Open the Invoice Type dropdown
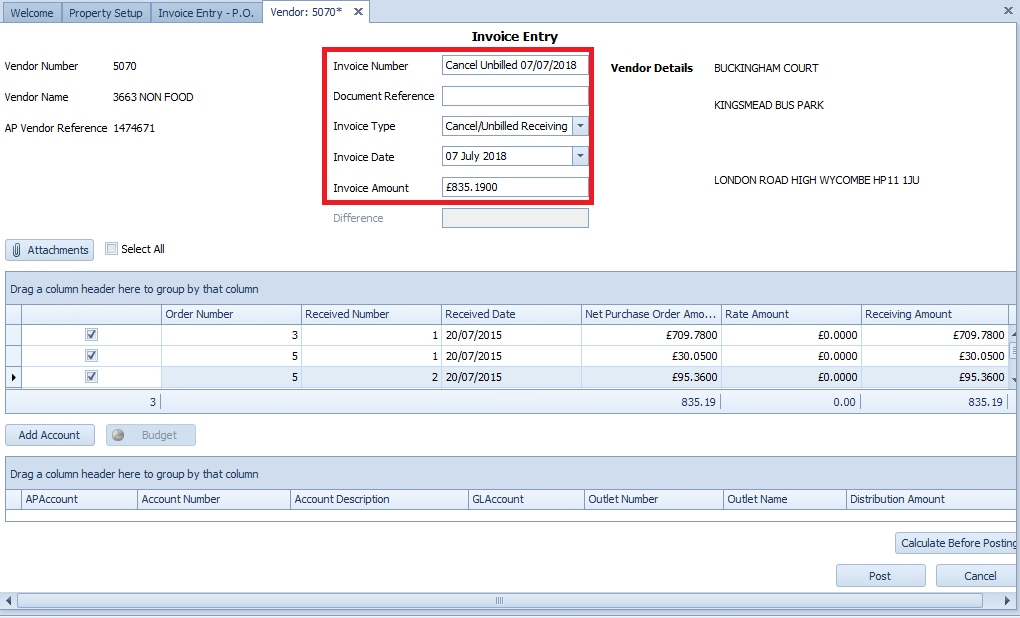Screen dimensions: 1020x618 [x=580, y=126]
